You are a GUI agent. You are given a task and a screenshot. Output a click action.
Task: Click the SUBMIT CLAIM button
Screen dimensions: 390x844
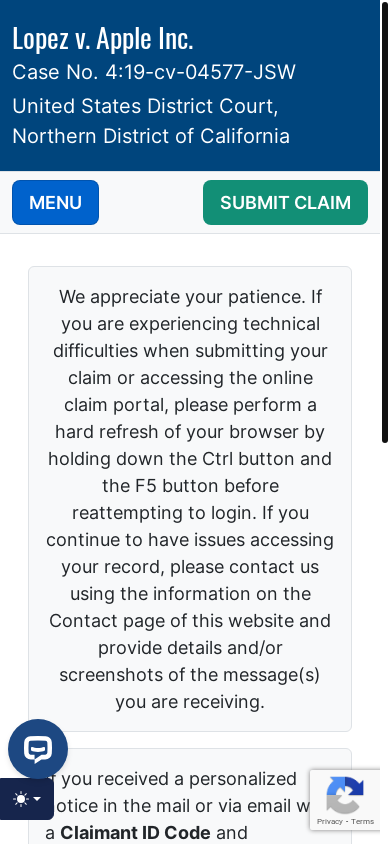click(x=285, y=202)
